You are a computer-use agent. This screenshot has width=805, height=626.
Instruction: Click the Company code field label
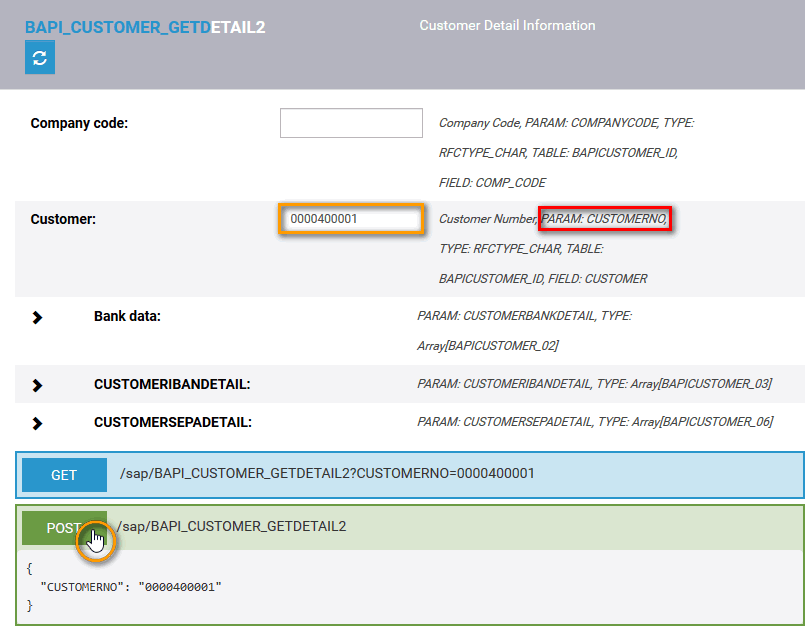pos(79,124)
